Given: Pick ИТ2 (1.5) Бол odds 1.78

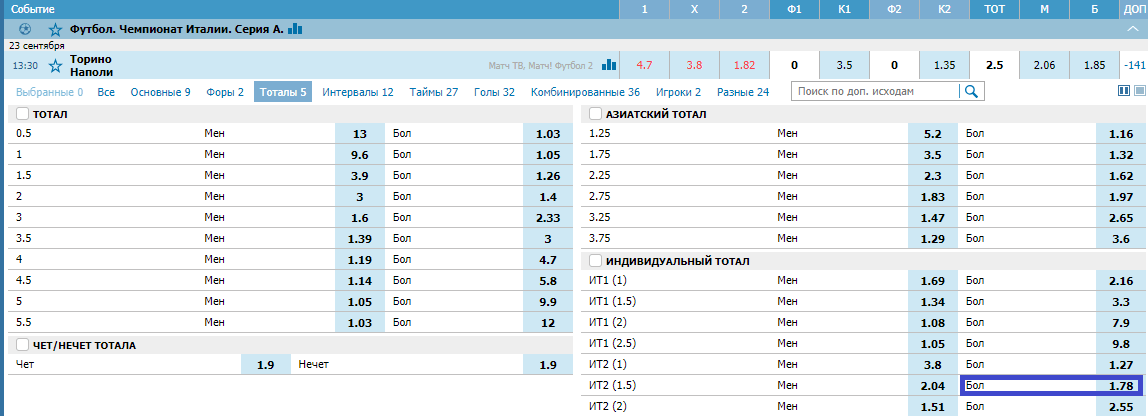Looking at the screenshot, I should pos(1122,386).
